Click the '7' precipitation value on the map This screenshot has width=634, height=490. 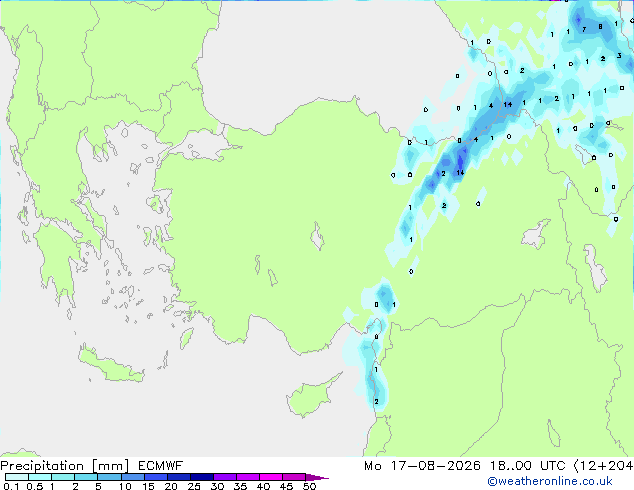pos(584,29)
